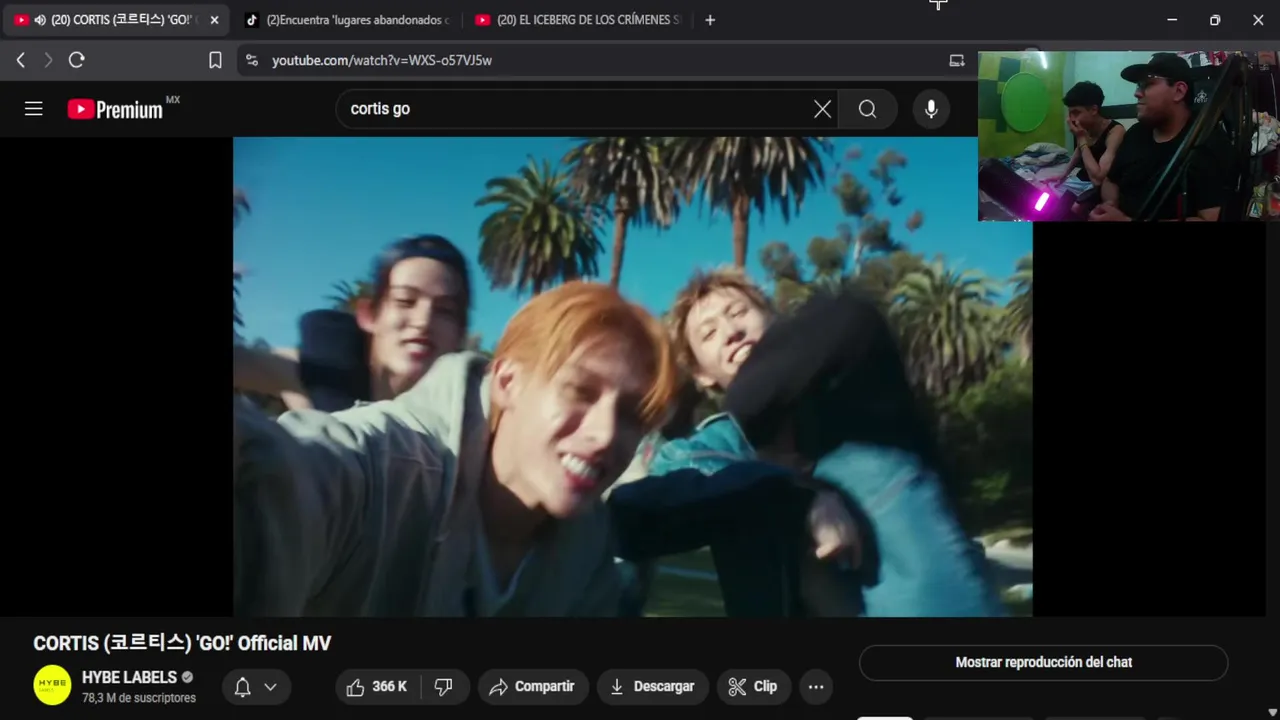The image size is (1280, 720).
Task: Select the address bar URL youtube.com/watch
Action: (x=382, y=60)
